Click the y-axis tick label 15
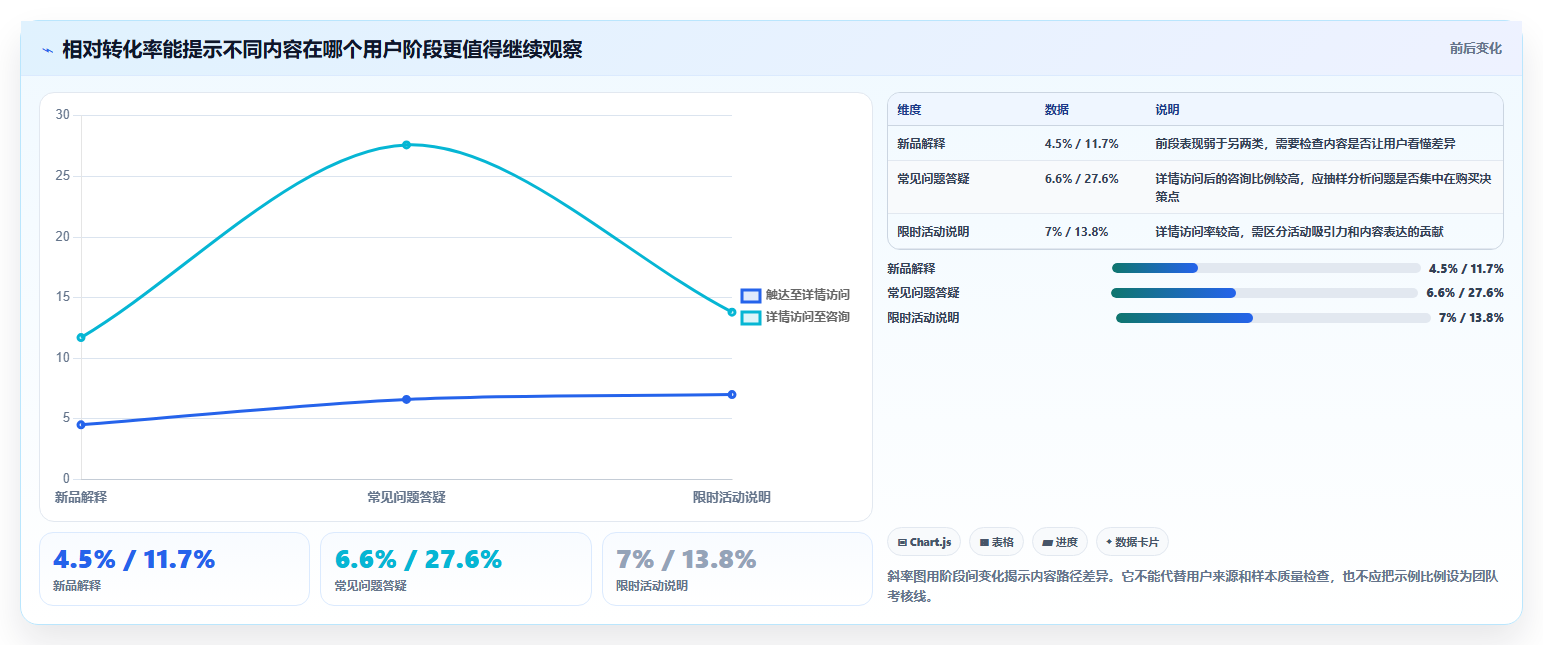 63,297
